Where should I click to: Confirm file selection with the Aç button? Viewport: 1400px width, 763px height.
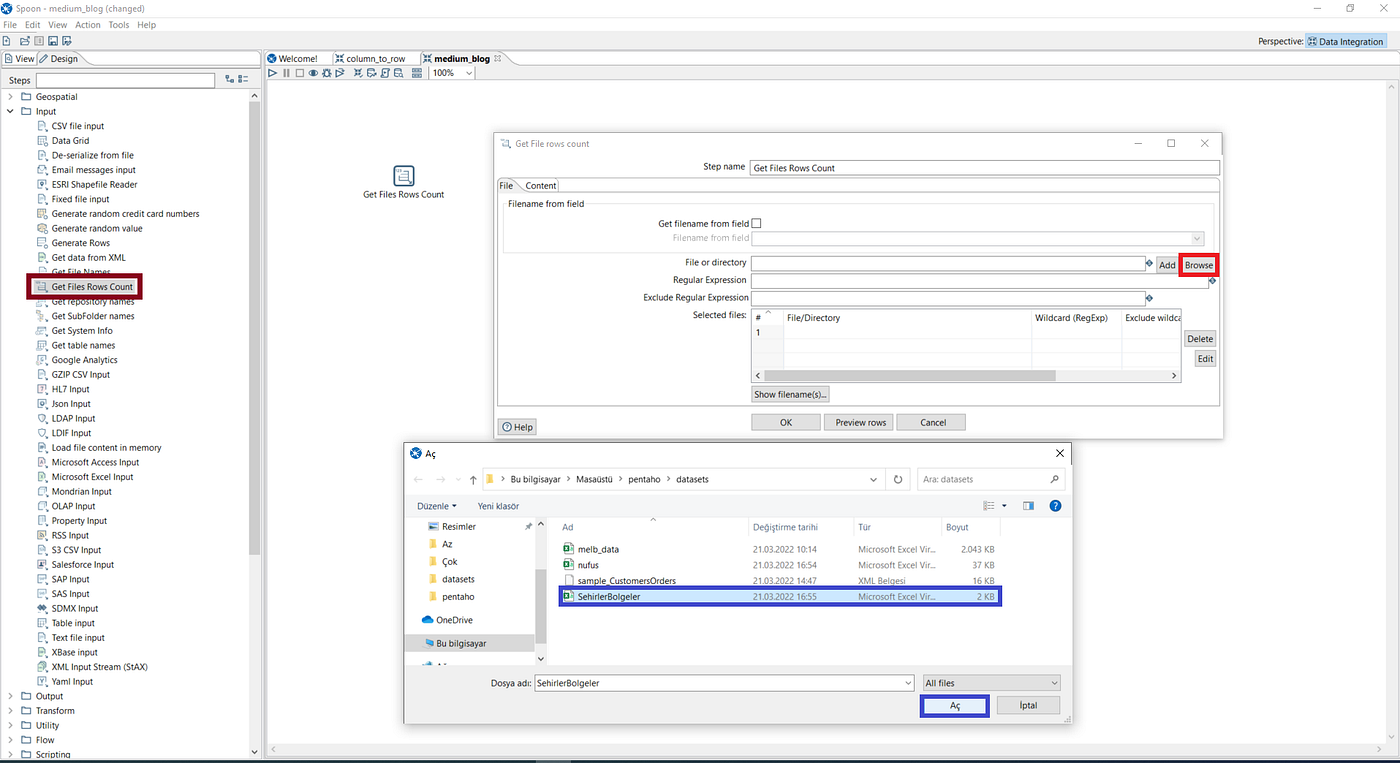(x=954, y=705)
